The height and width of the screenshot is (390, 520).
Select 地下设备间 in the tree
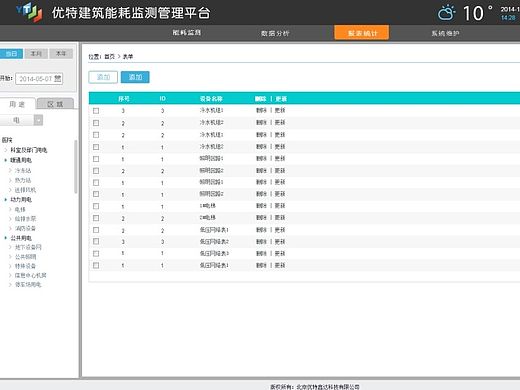[28, 247]
